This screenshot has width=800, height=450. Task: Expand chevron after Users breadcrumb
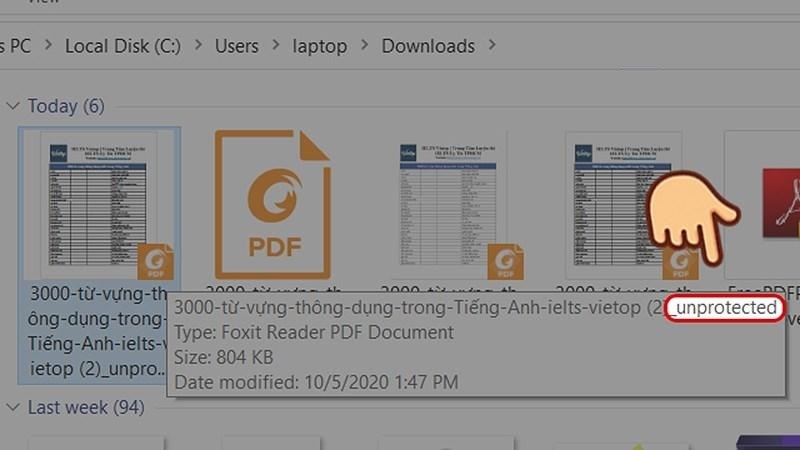(x=276, y=45)
